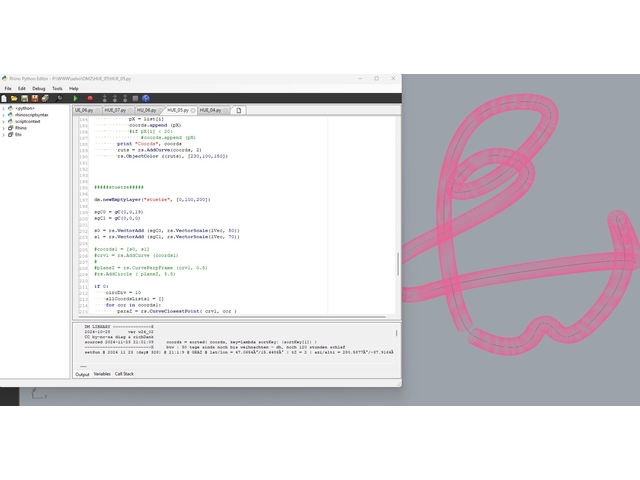Click the output panel vertical scrollbar

pos(396,333)
